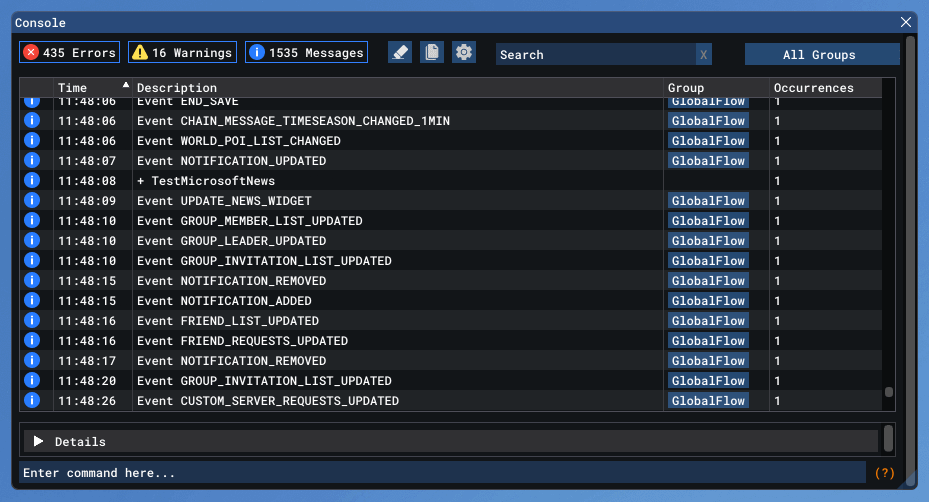Click the 11:48:08 timestamp cell
929x502 pixels.
coord(87,181)
